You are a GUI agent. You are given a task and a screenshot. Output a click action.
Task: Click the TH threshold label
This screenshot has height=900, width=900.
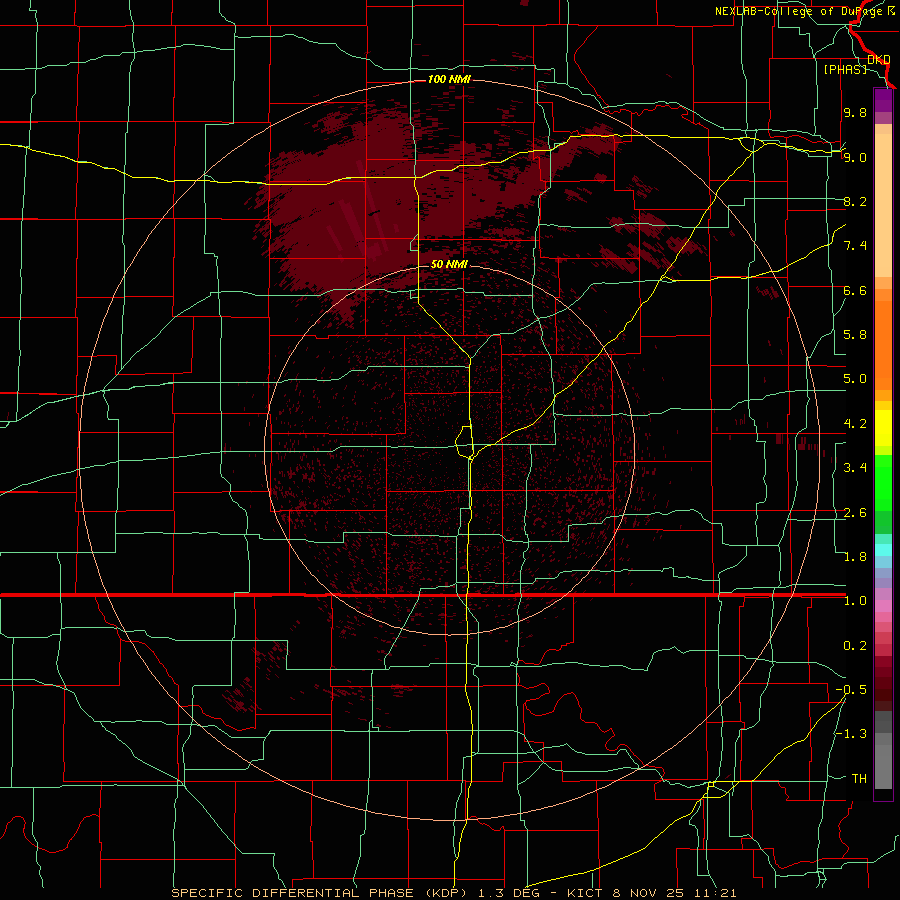[859, 779]
